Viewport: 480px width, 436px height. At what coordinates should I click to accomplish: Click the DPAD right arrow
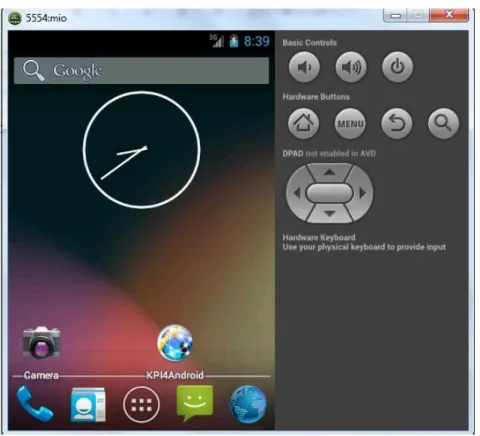tap(362, 193)
